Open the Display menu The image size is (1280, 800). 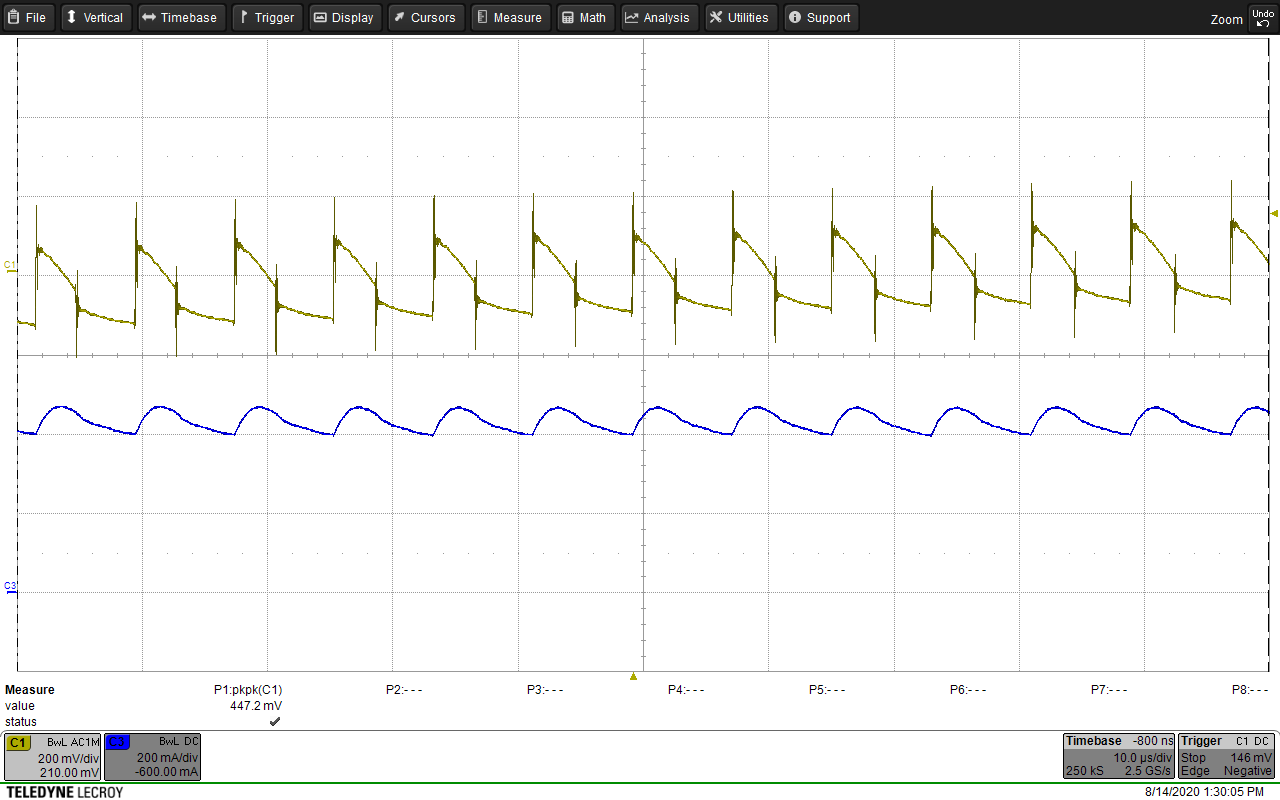pos(344,17)
